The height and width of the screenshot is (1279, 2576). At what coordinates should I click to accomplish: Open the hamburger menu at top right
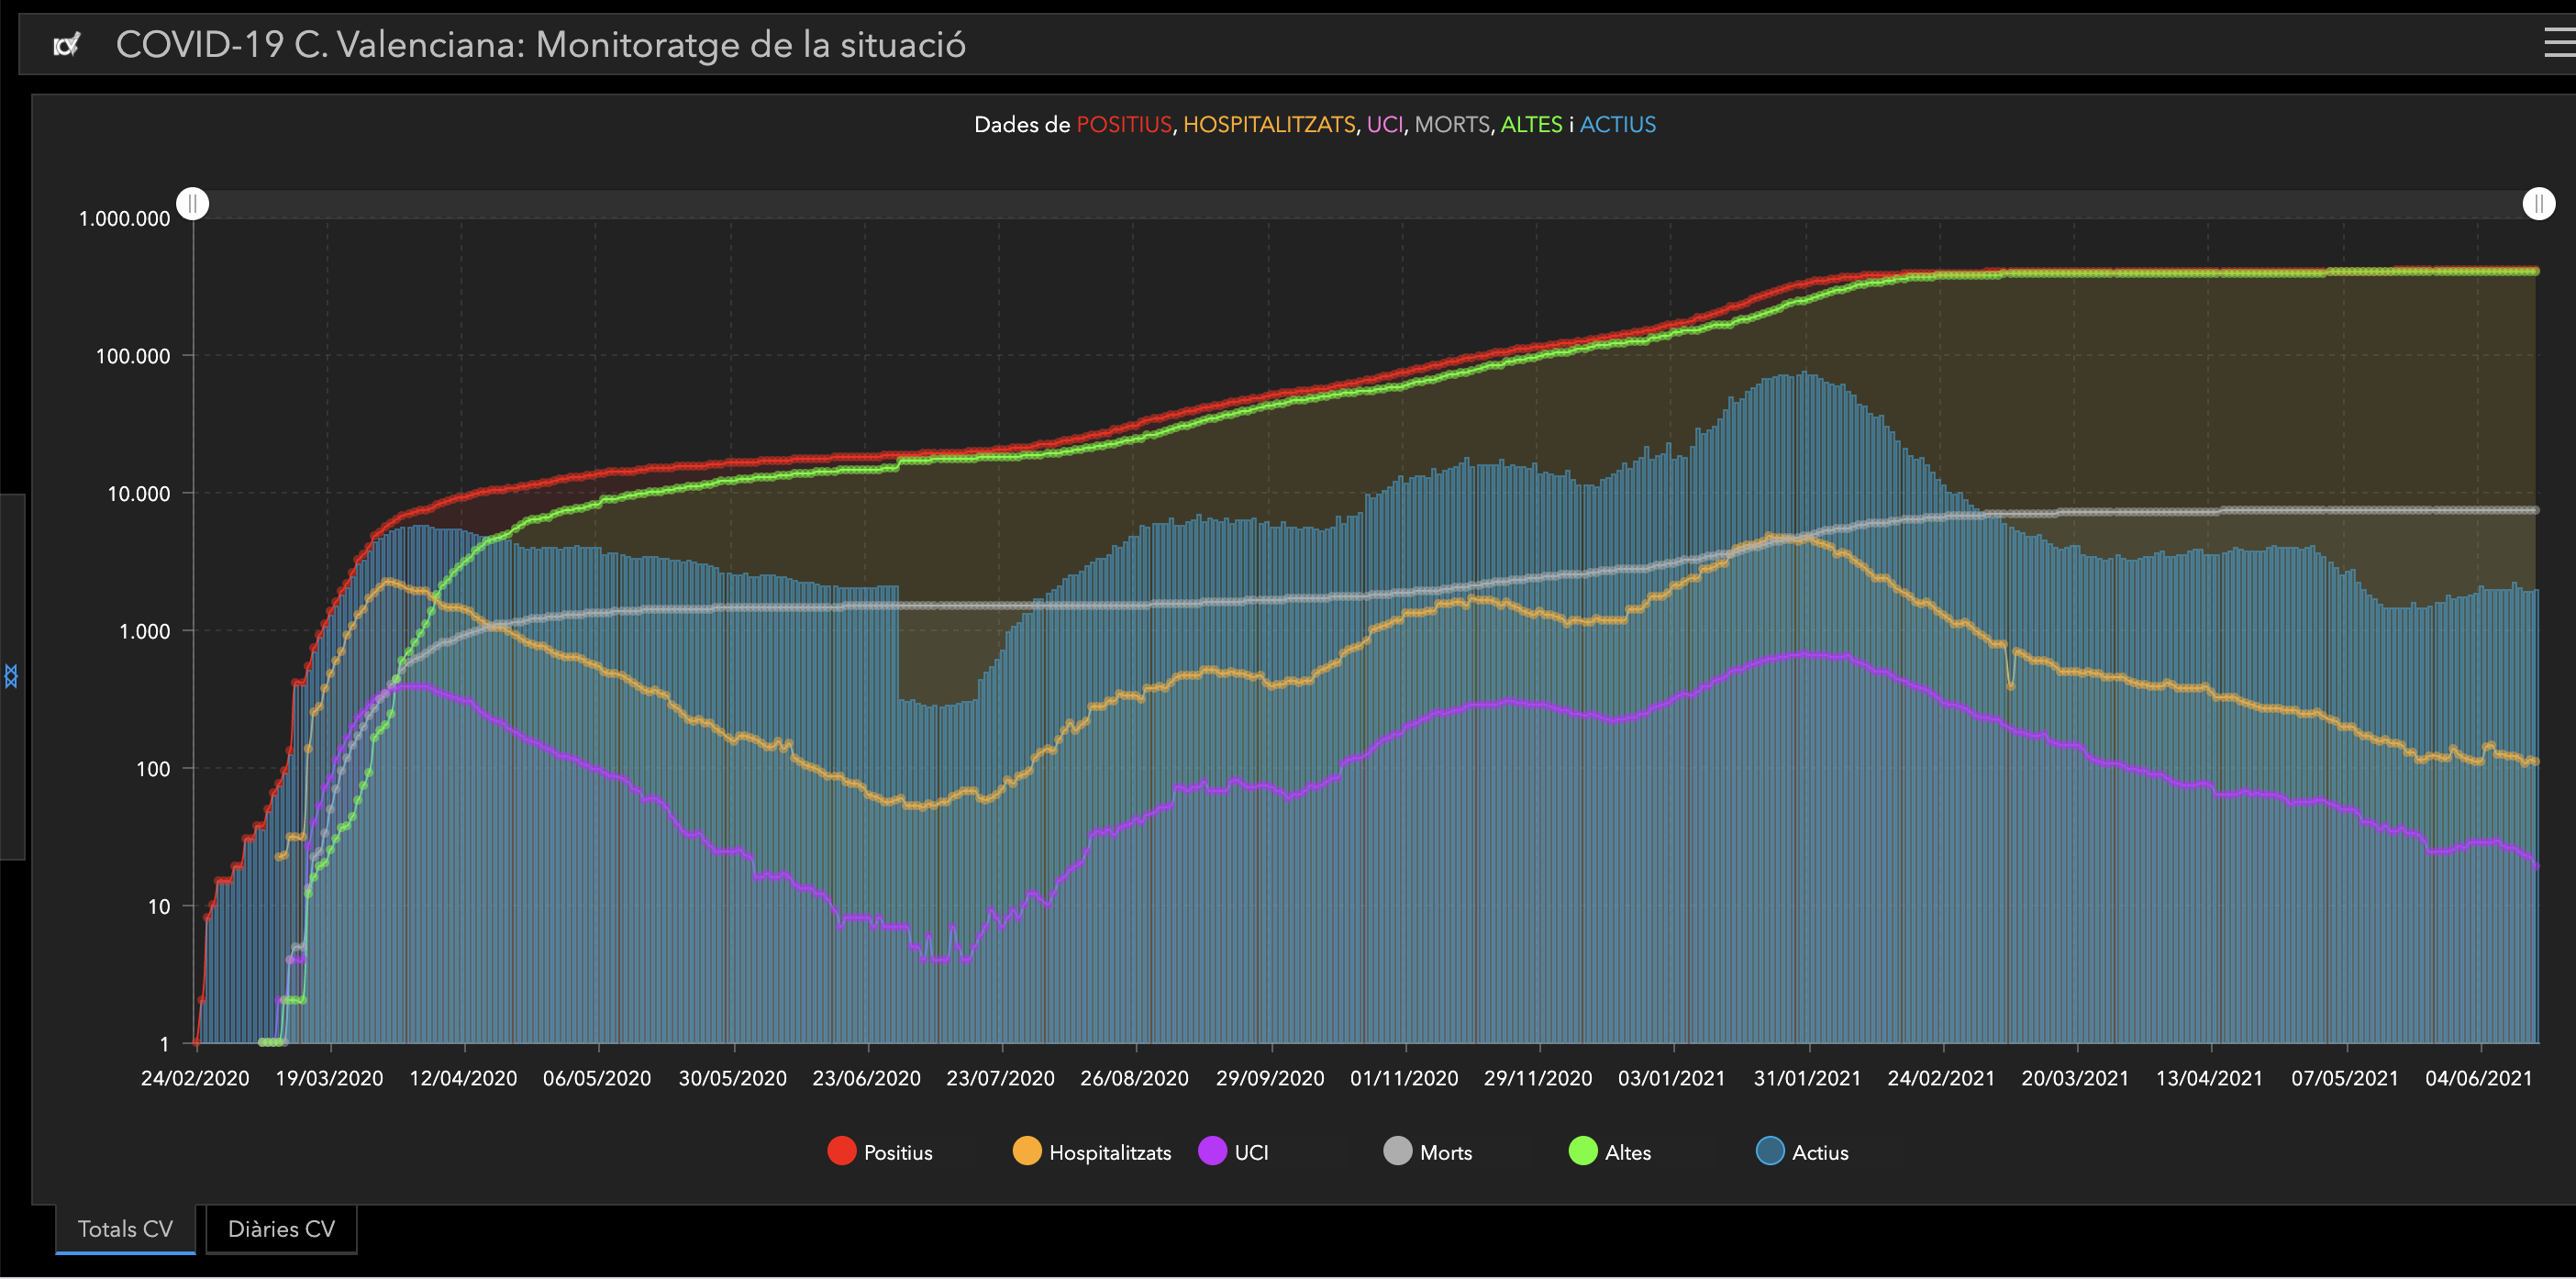click(x=2559, y=43)
